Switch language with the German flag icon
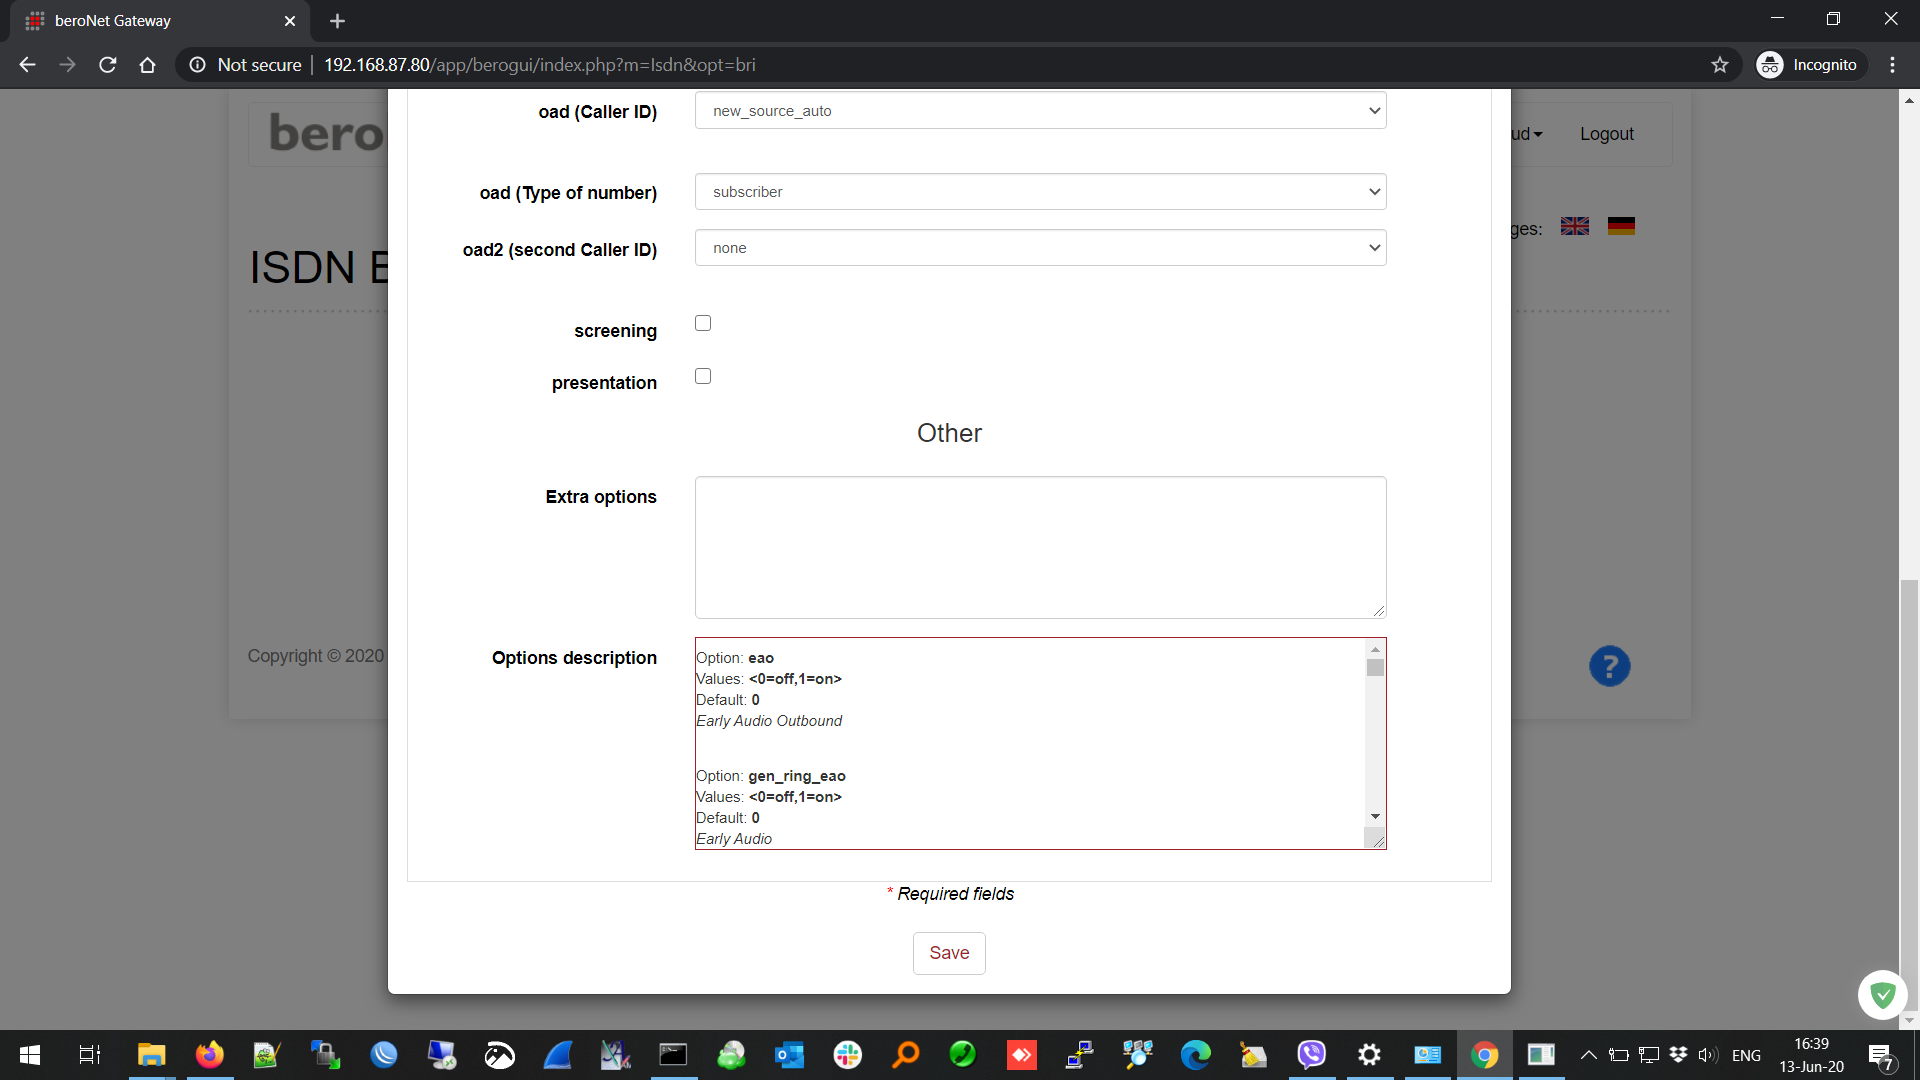This screenshot has height=1080, width=1920. 1620,227
